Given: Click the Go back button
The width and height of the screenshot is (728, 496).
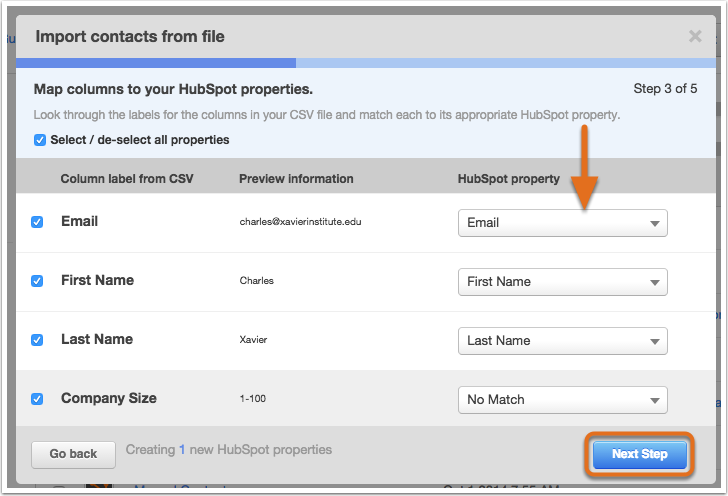Looking at the screenshot, I should (73, 454).
